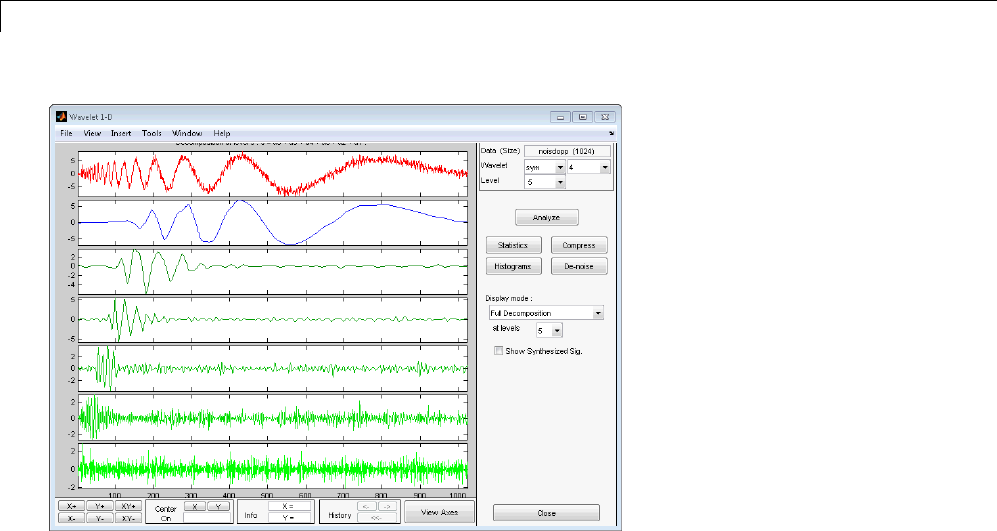997x531 pixels.
Task: Open the Tools menu
Action: pos(151,133)
